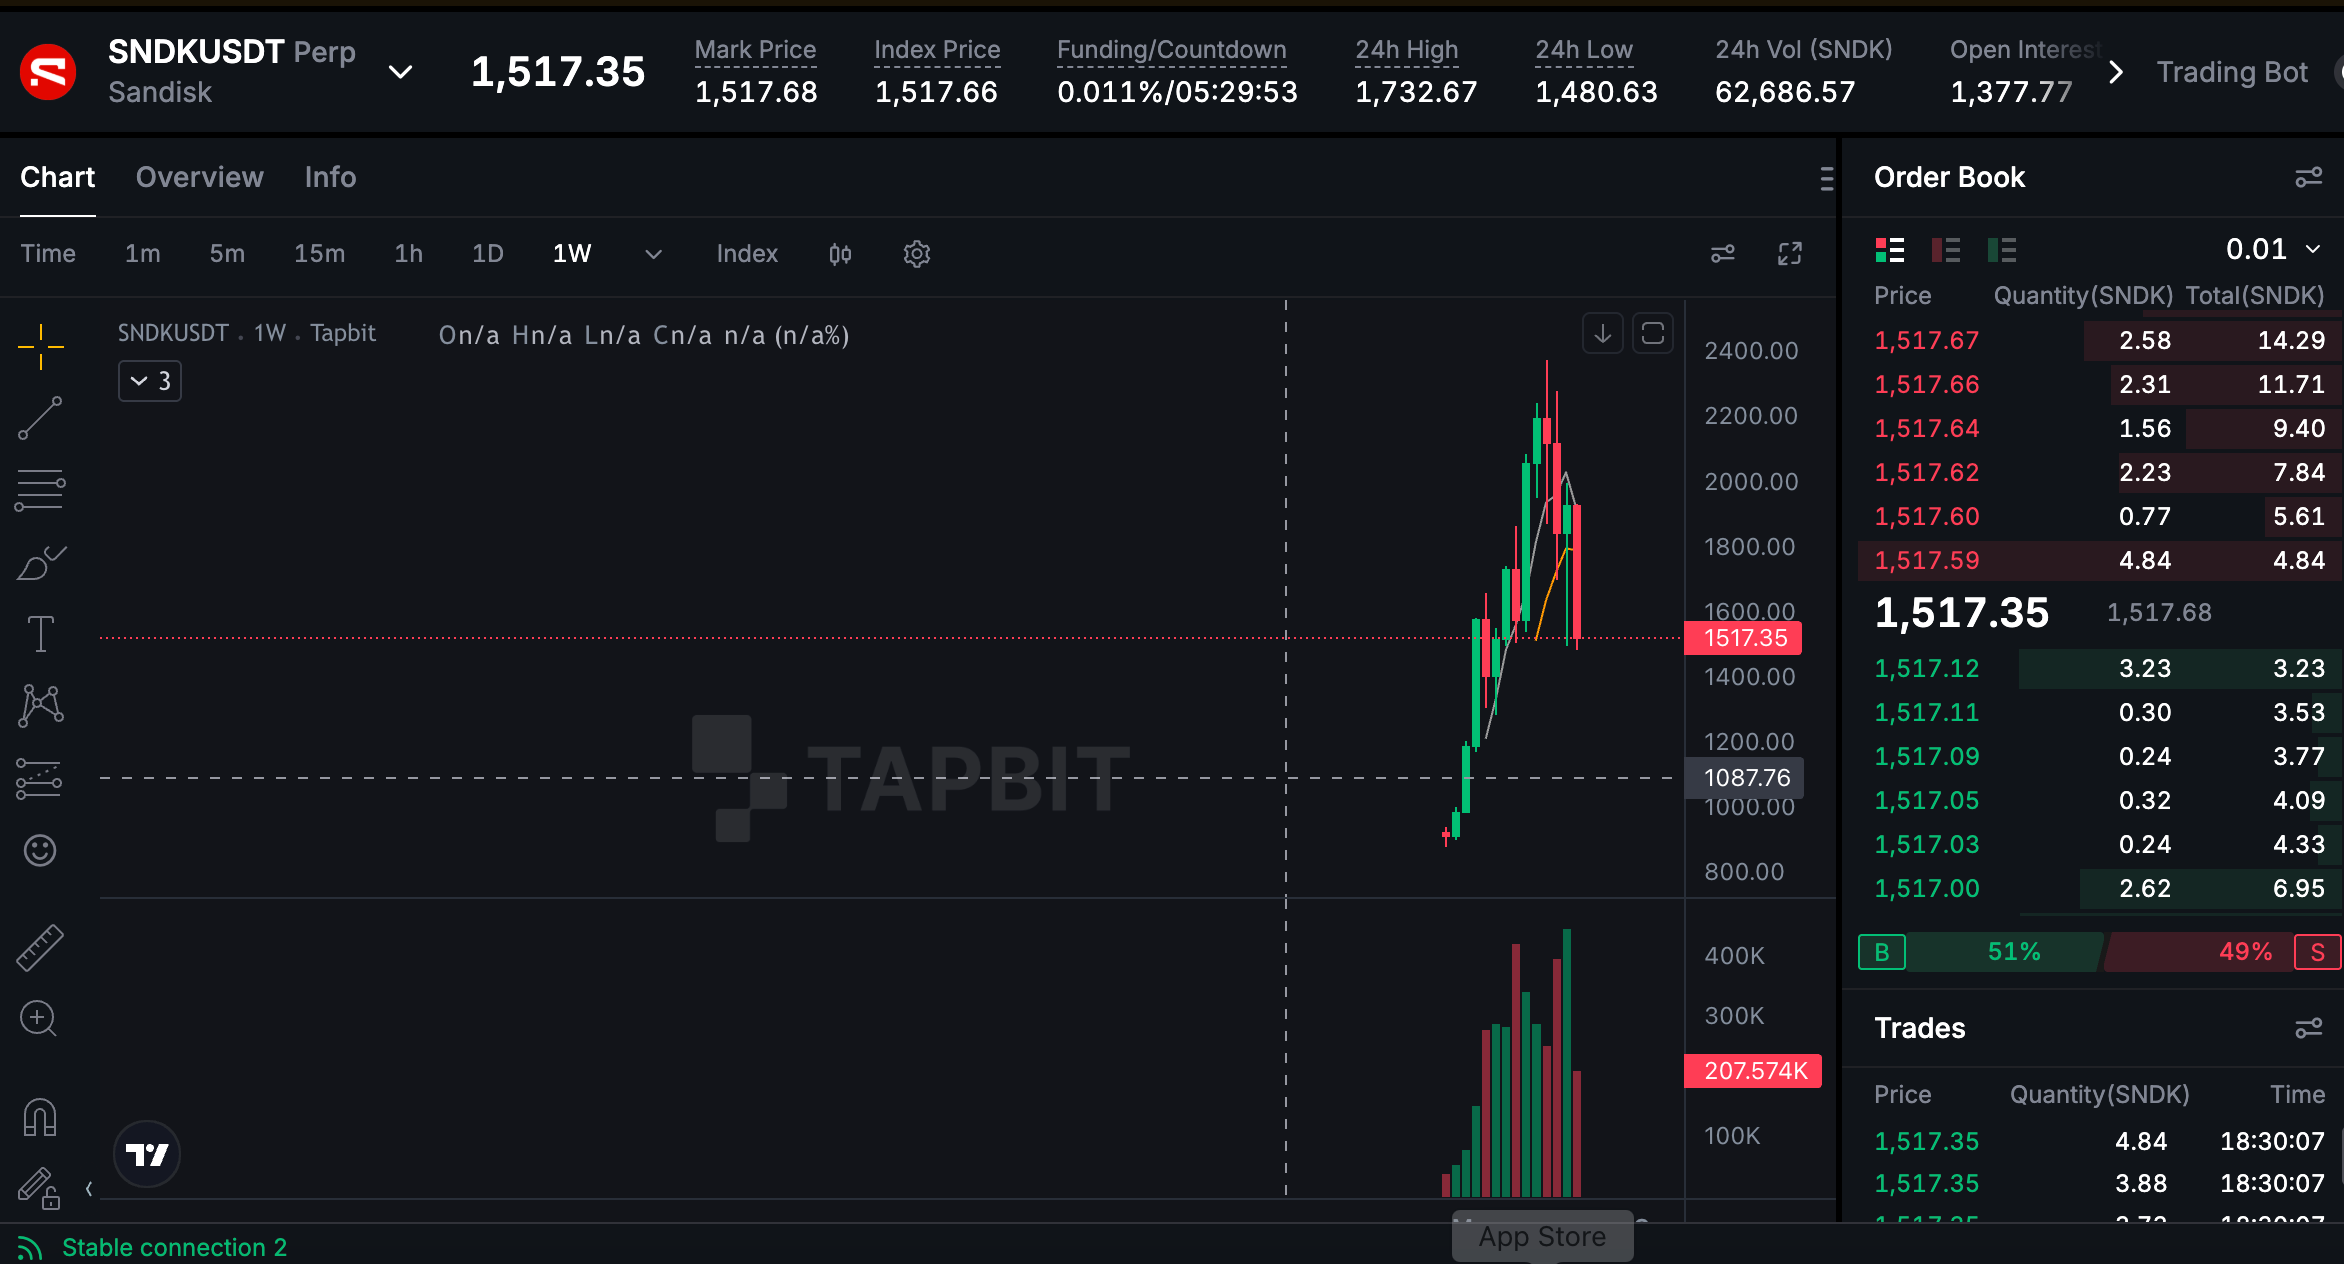The height and width of the screenshot is (1264, 2344).
Task: Open chart settings gear icon
Action: tap(916, 254)
